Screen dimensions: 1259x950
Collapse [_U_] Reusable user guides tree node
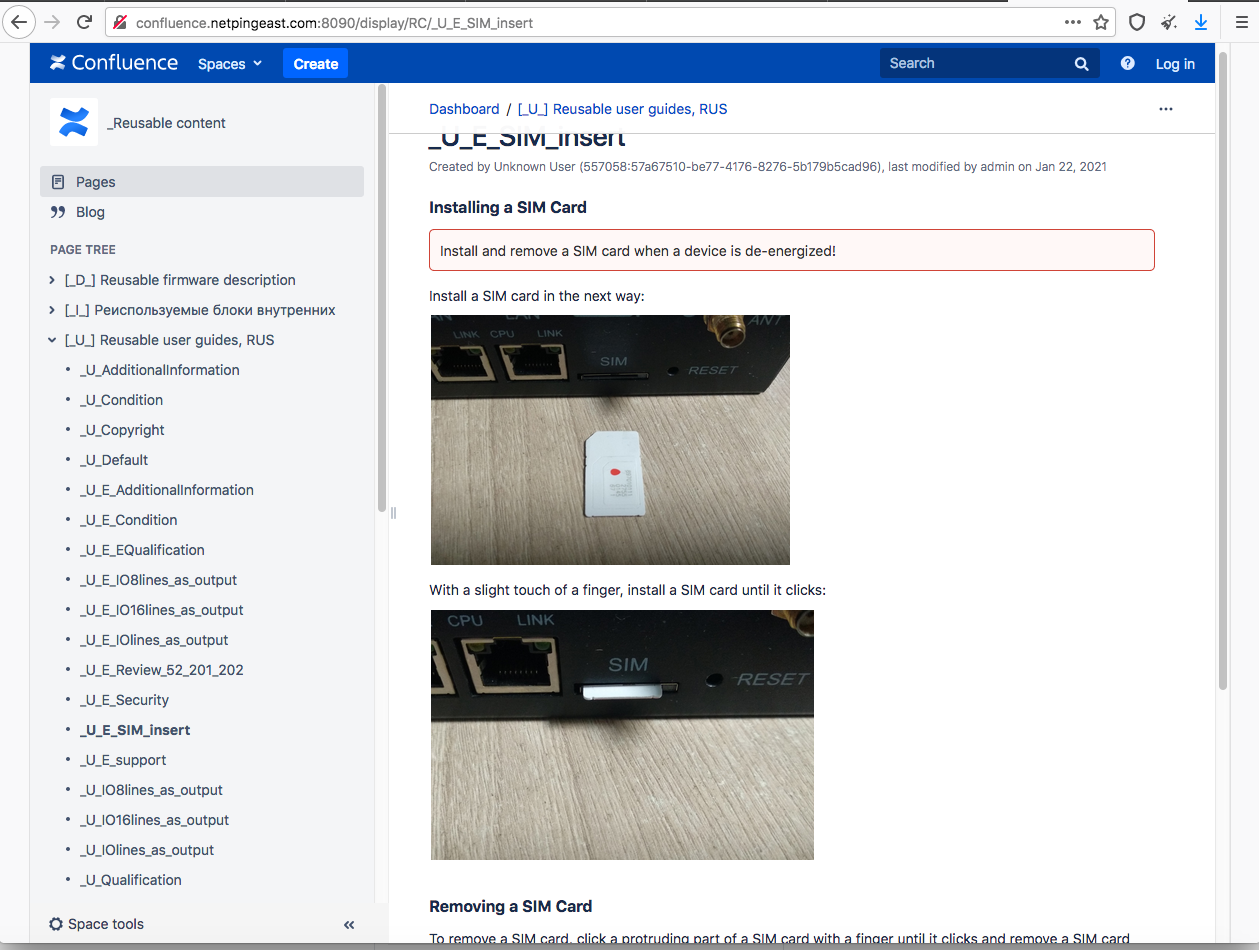click(52, 340)
